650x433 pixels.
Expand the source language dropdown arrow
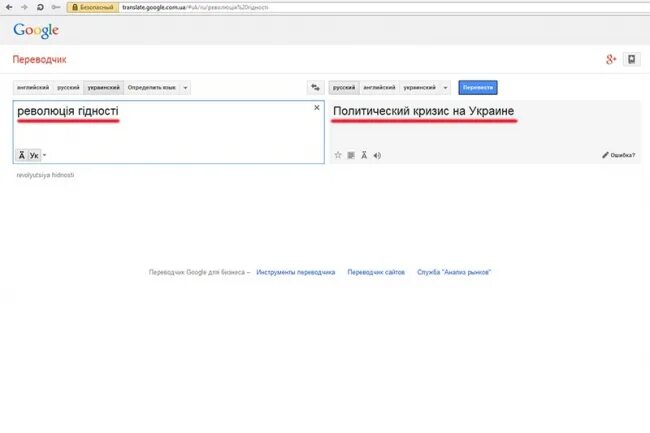[185, 87]
